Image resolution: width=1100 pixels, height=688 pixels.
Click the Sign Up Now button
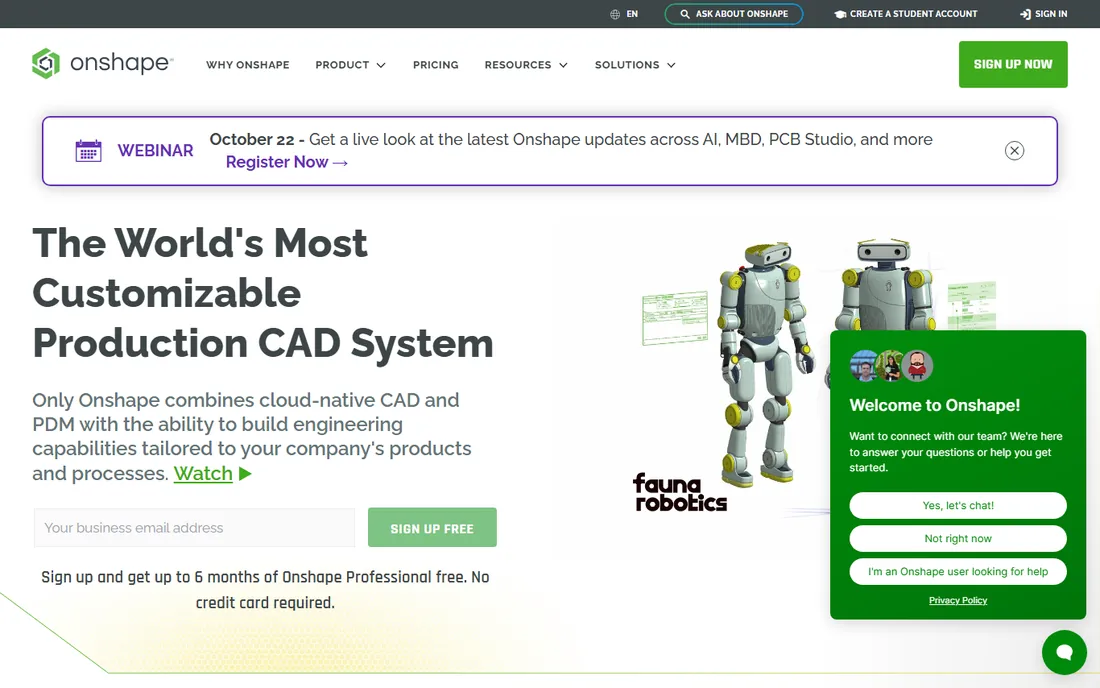pos(1013,65)
